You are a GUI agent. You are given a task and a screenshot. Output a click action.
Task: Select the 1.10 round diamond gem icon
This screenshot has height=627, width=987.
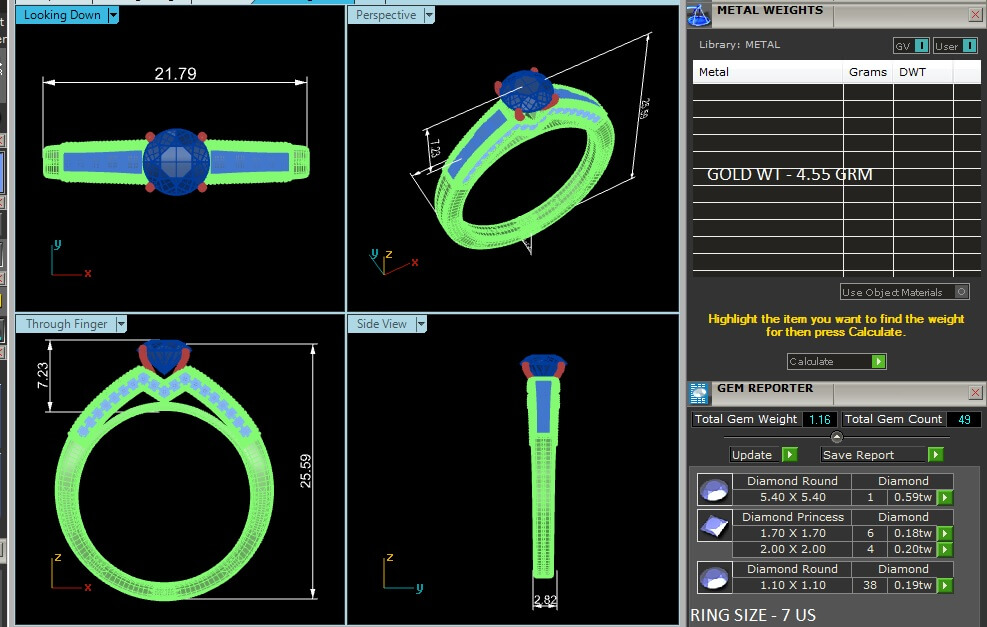point(712,578)
